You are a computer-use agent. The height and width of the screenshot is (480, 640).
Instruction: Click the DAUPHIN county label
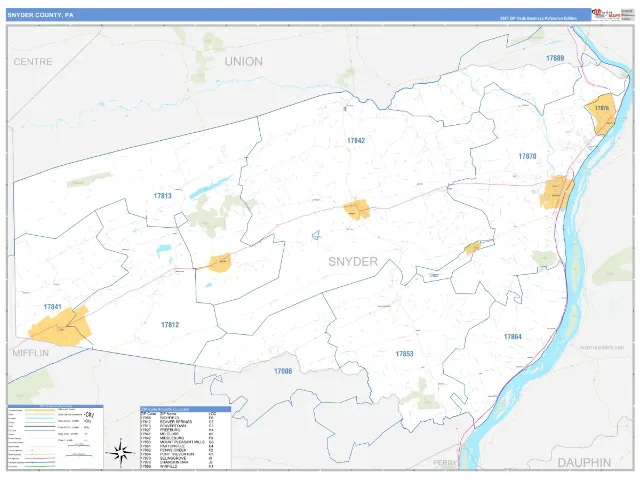pyautogui.click(x=584, y=463)
